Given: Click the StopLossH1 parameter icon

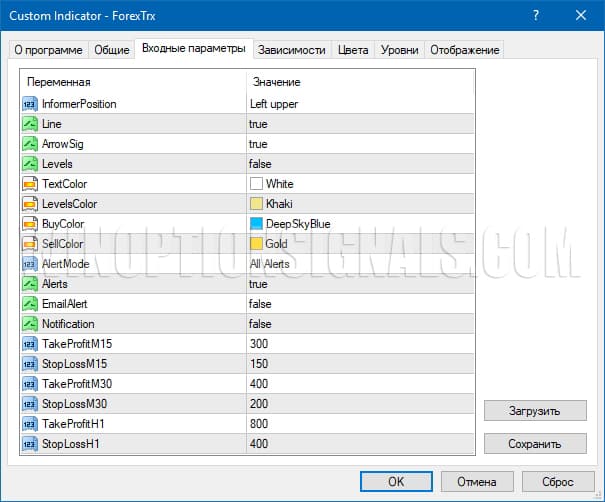Looking at the screenshot, I should [x=29, y=444].
